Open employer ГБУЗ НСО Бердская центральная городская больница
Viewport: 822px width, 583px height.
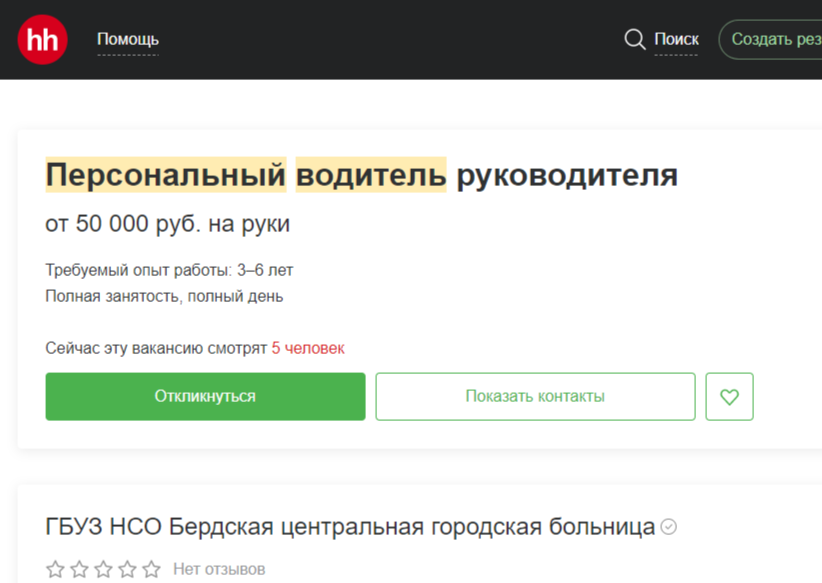point(350,526)
